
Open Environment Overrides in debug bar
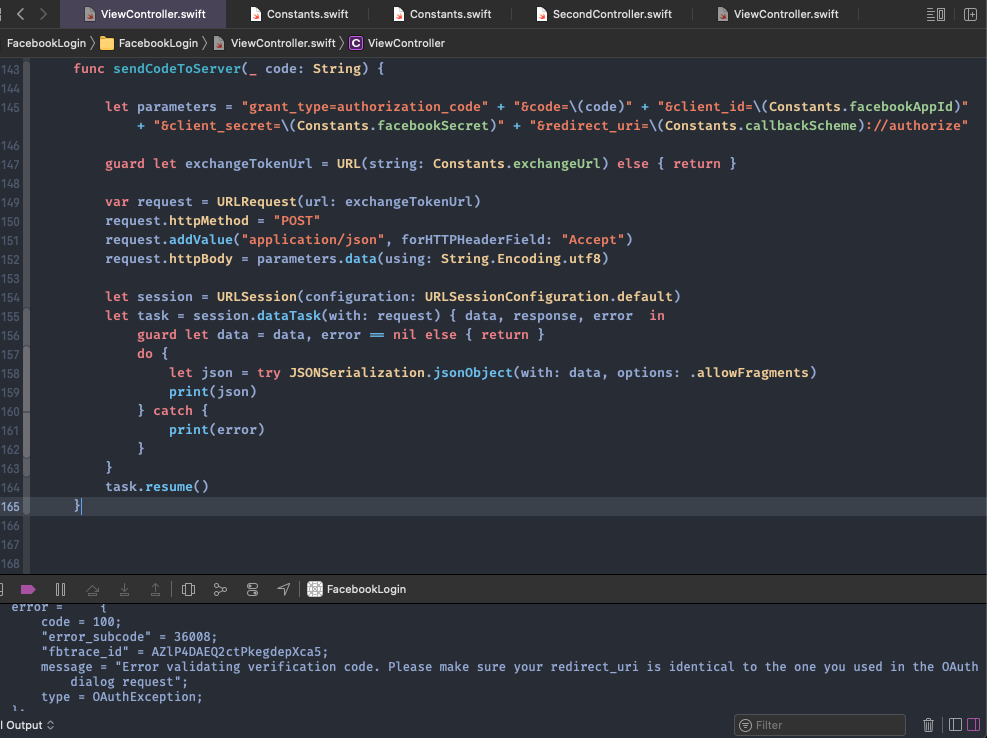click(x=252, y=589)
